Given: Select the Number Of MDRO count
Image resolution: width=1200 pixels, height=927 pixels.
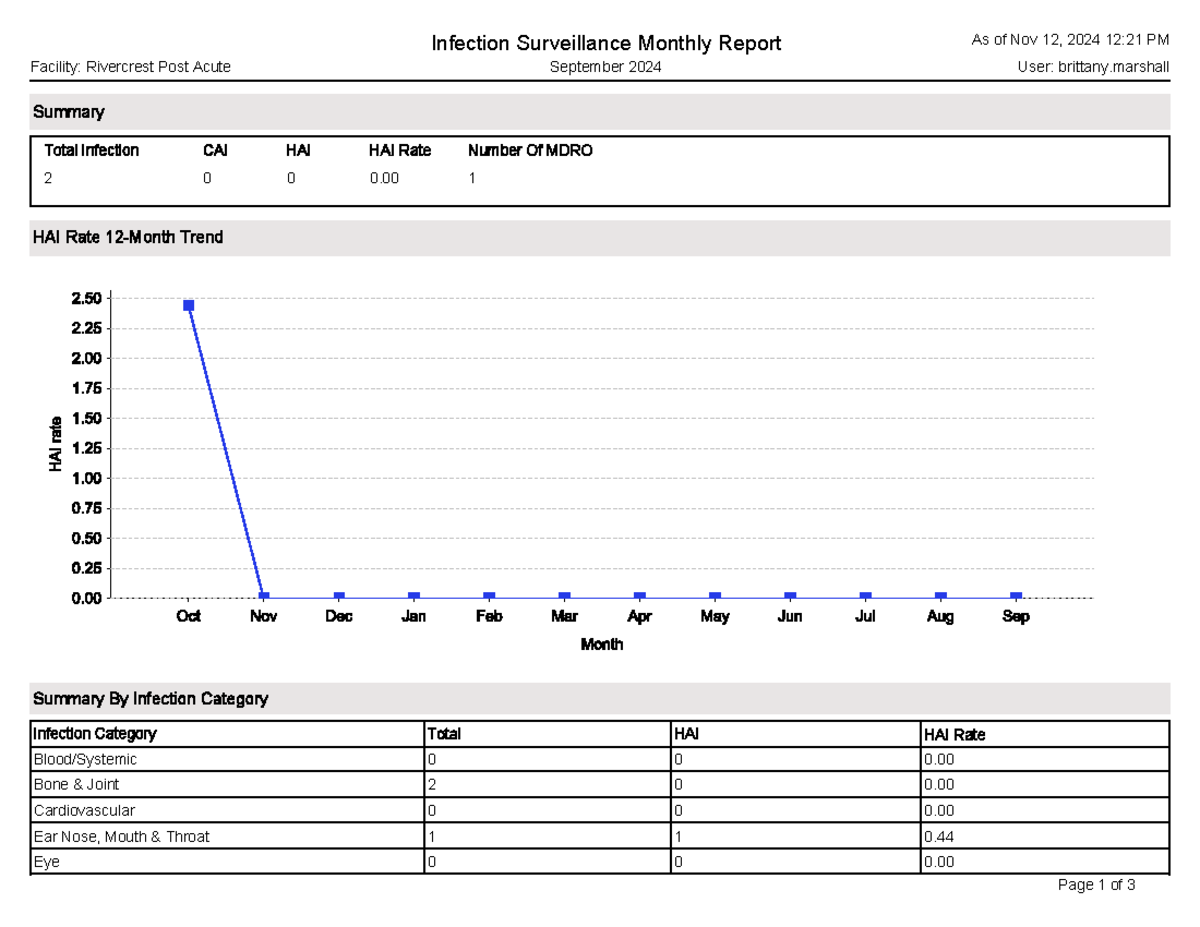Looking at the screenshot, I should [x=473, y=178].
